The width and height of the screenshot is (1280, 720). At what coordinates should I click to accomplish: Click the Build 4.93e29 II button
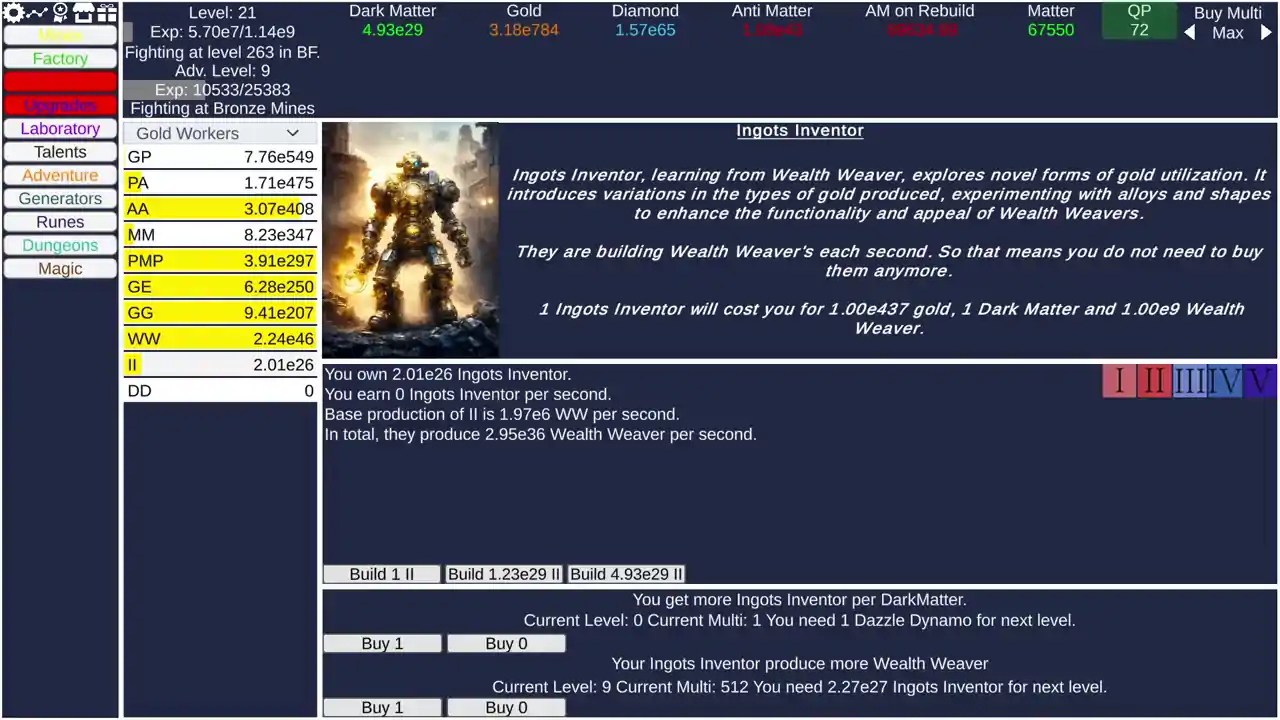(626, 574)
